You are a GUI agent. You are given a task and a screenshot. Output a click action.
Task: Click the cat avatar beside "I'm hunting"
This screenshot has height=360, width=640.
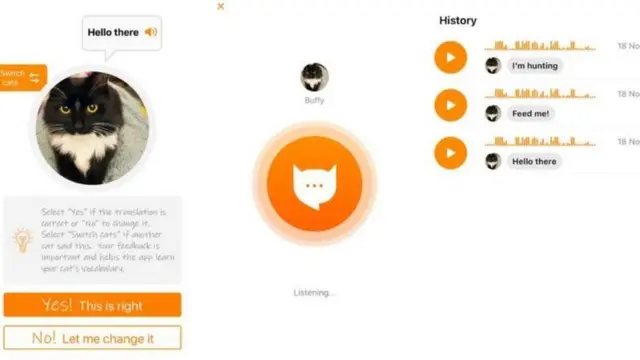tap(493, 65)
